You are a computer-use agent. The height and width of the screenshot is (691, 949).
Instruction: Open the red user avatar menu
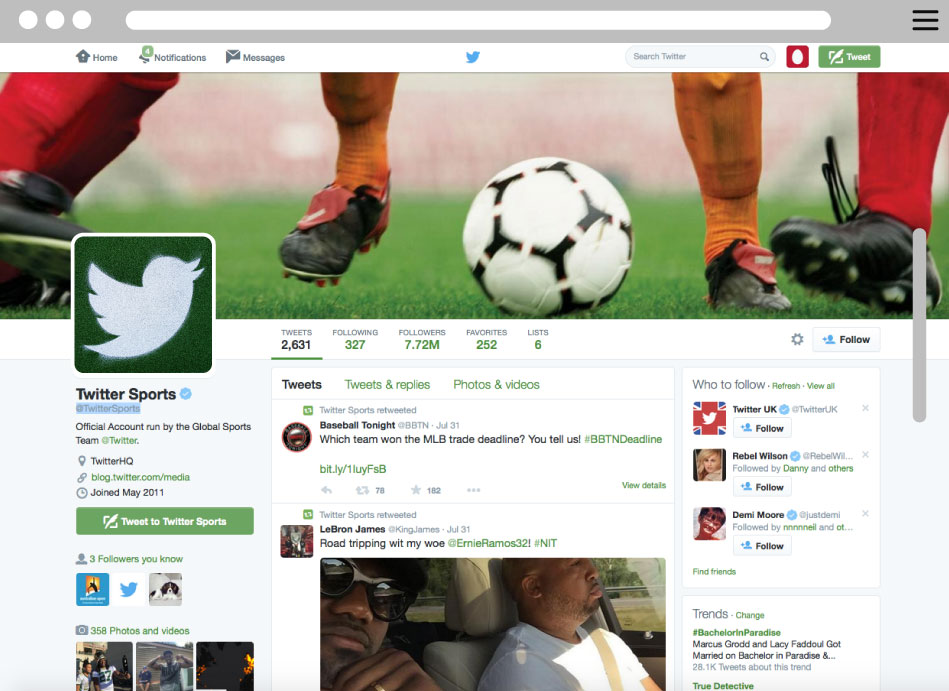[x=797, y=57]
